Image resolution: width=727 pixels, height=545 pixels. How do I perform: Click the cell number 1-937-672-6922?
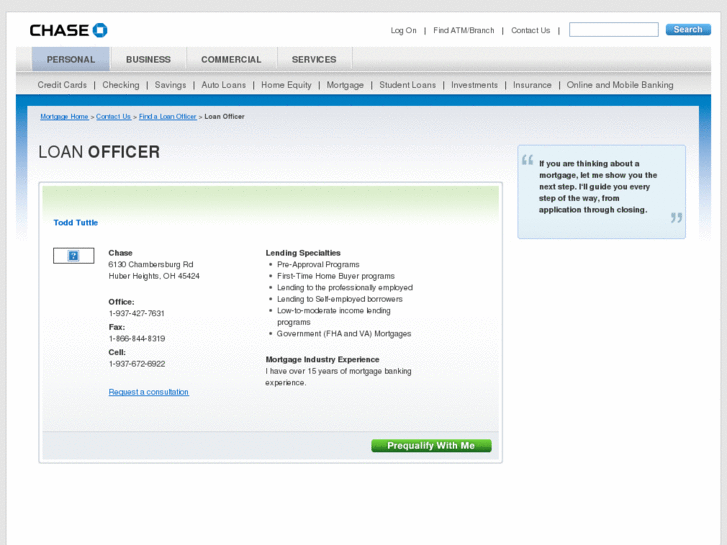[x=137, y=364]
